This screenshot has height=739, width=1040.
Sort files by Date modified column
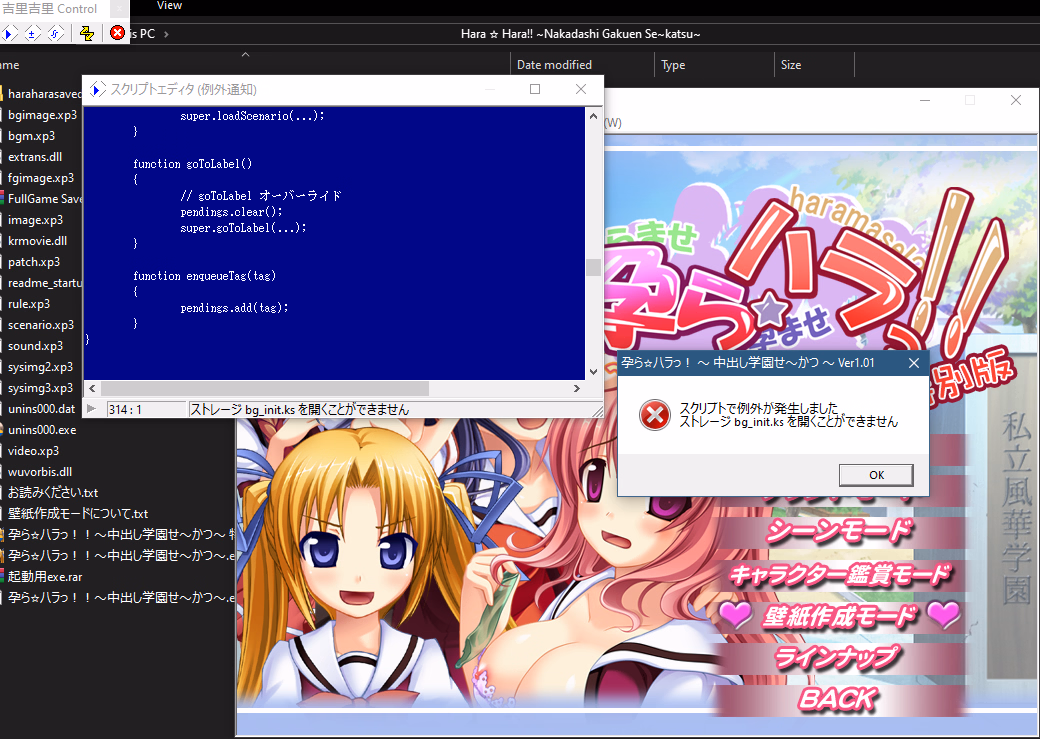[x=554, y=64]
